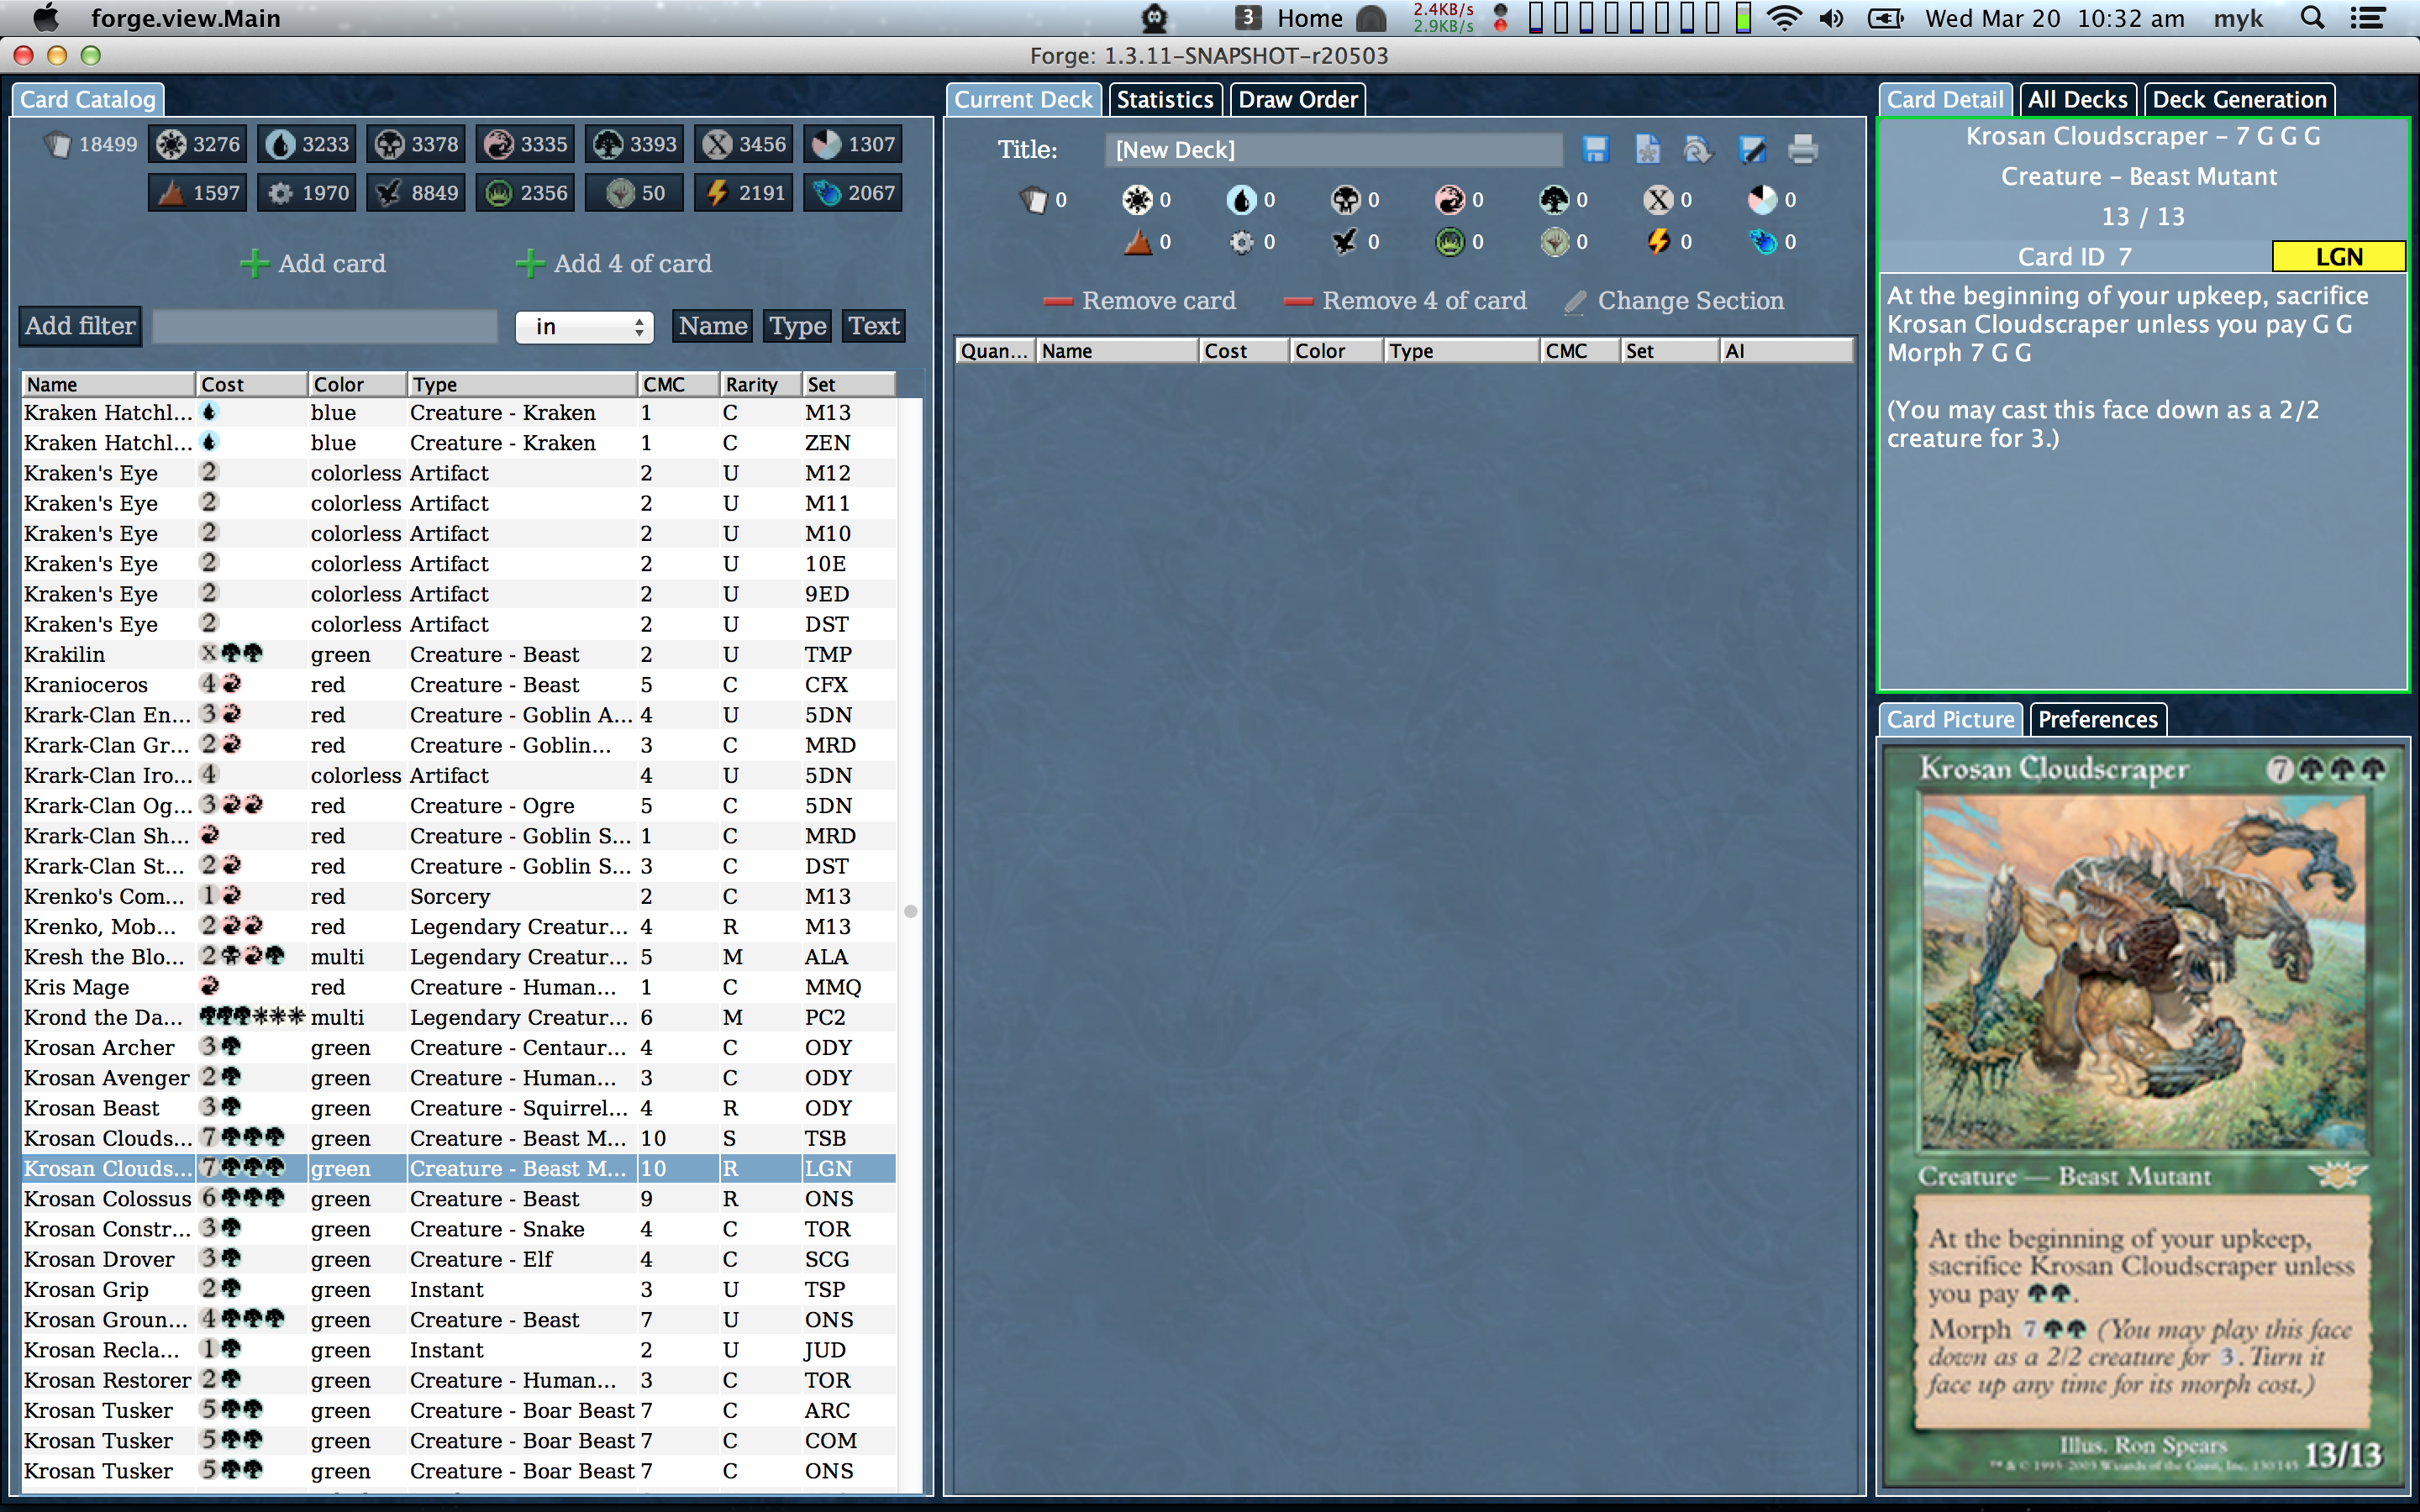Toggle Type search filter button
Image resolution: width=2420 pixels, height=1512 pixels.
pyautogui.click(x=797, y=326)
